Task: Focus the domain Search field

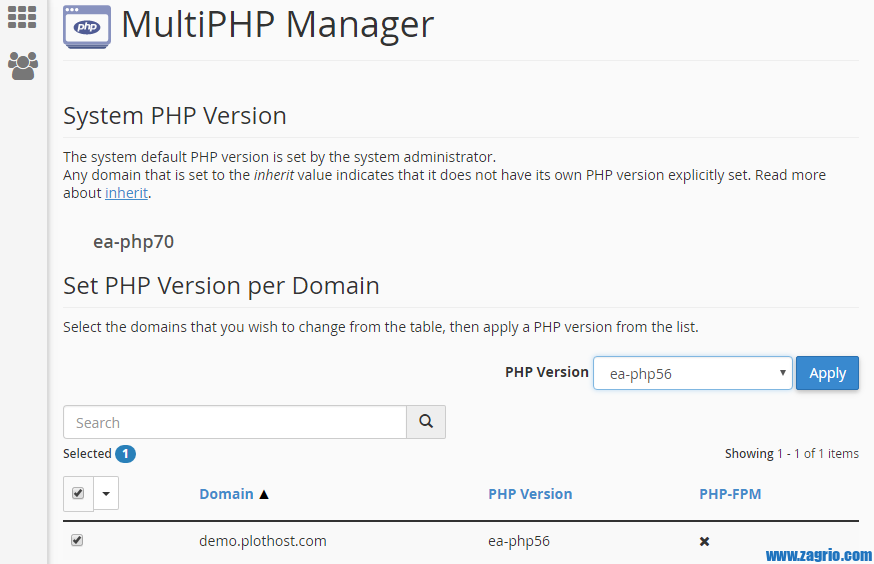Action: click(x=235, y=422)
